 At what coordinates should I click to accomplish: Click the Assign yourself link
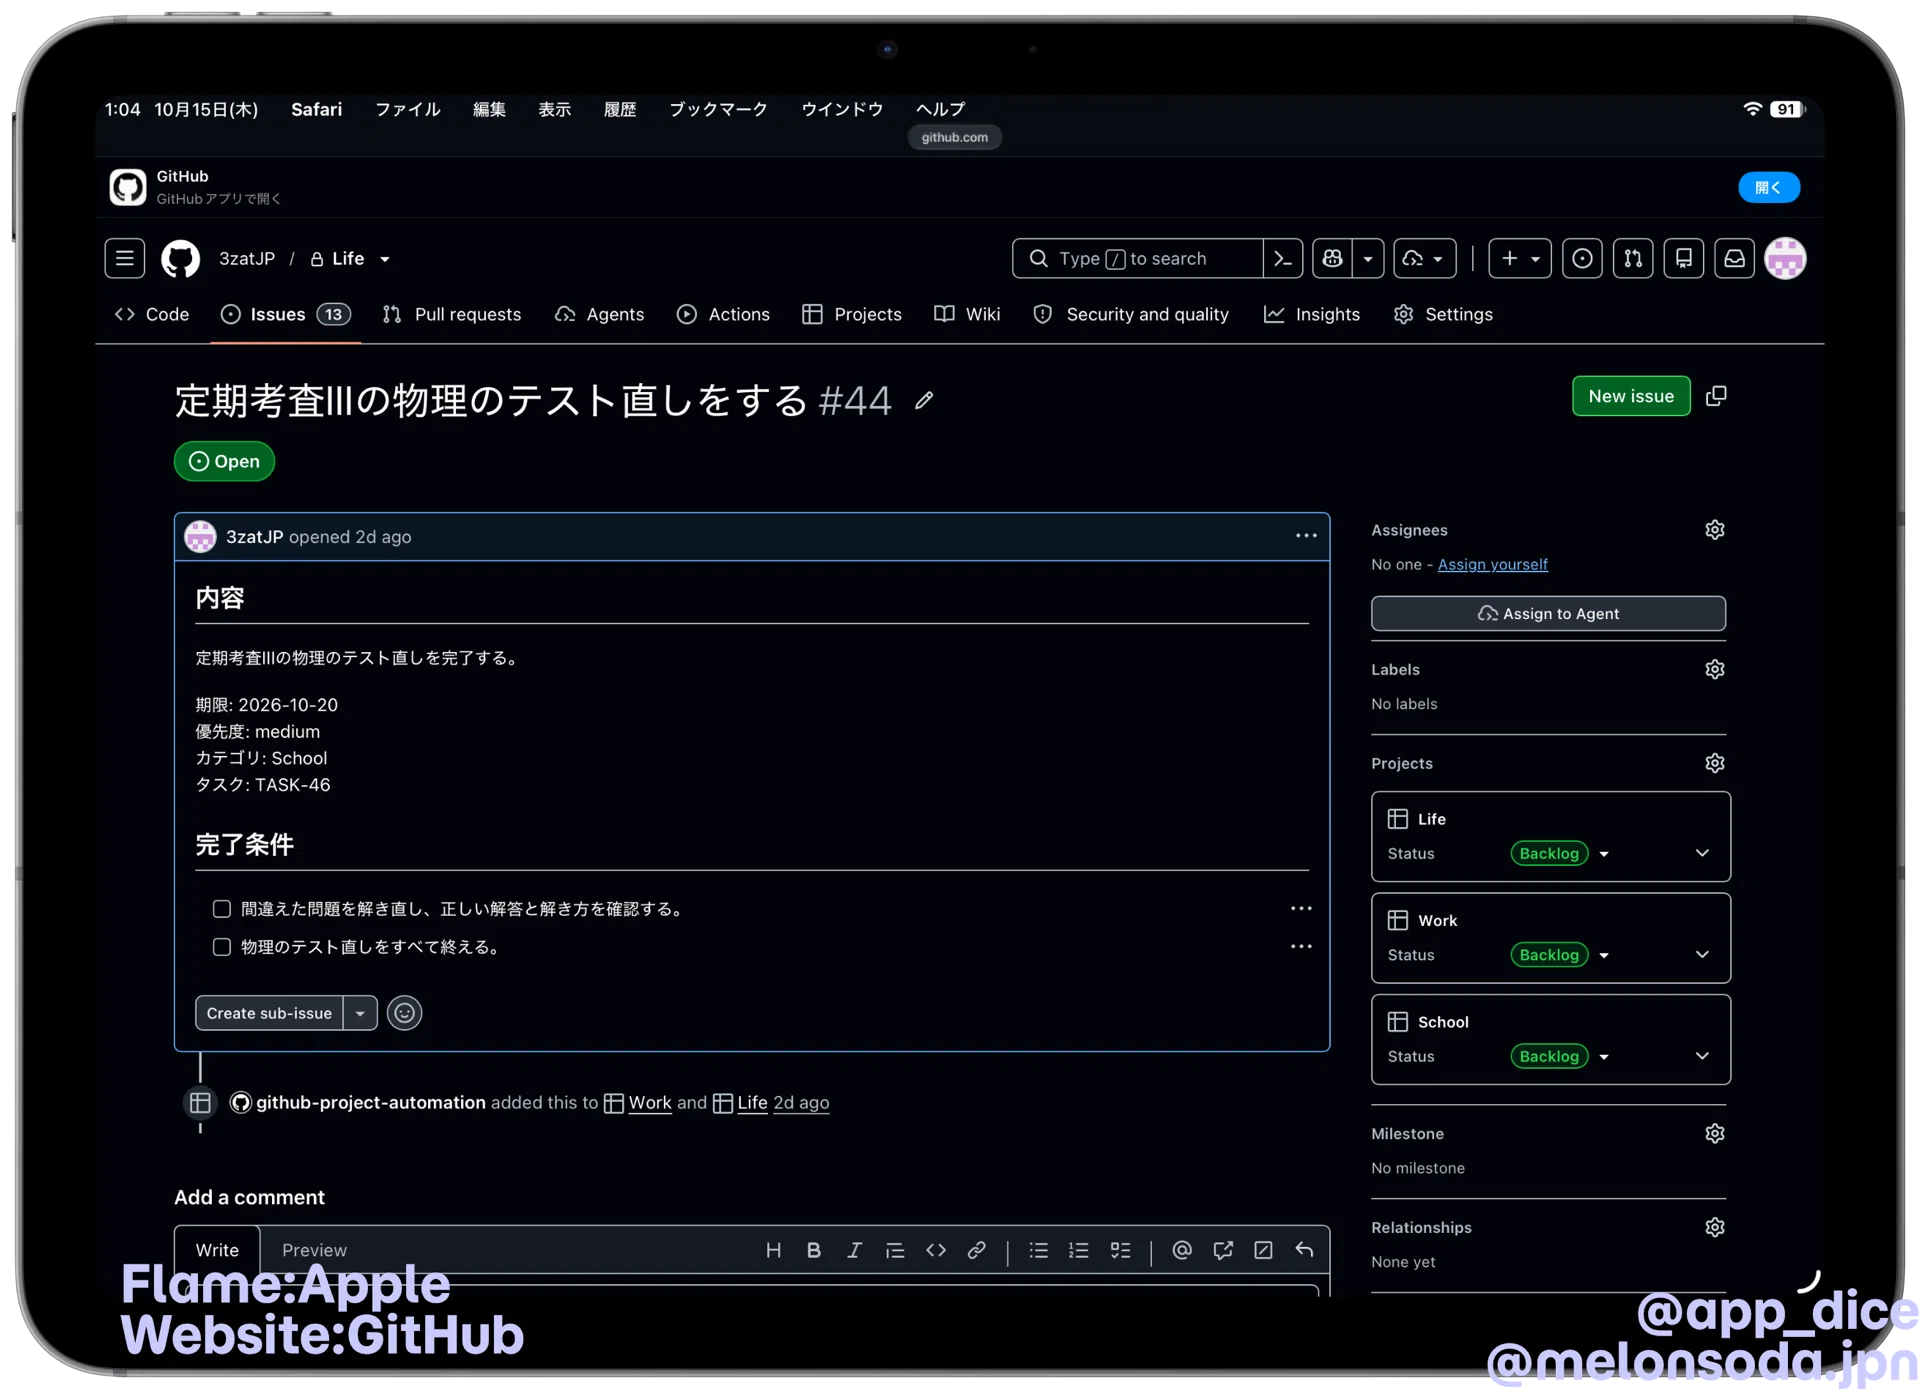[x=1492, y=564]
